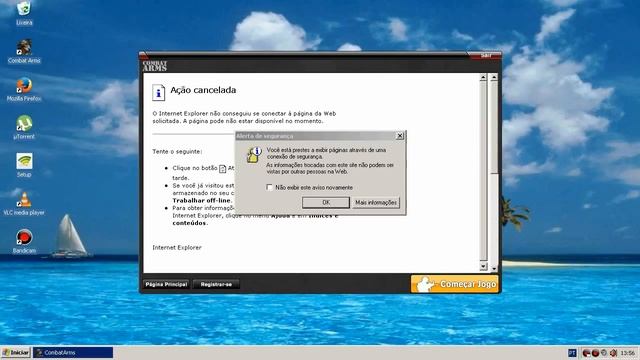Click the outer scrollbar down arrow

[x=494, y=269]
